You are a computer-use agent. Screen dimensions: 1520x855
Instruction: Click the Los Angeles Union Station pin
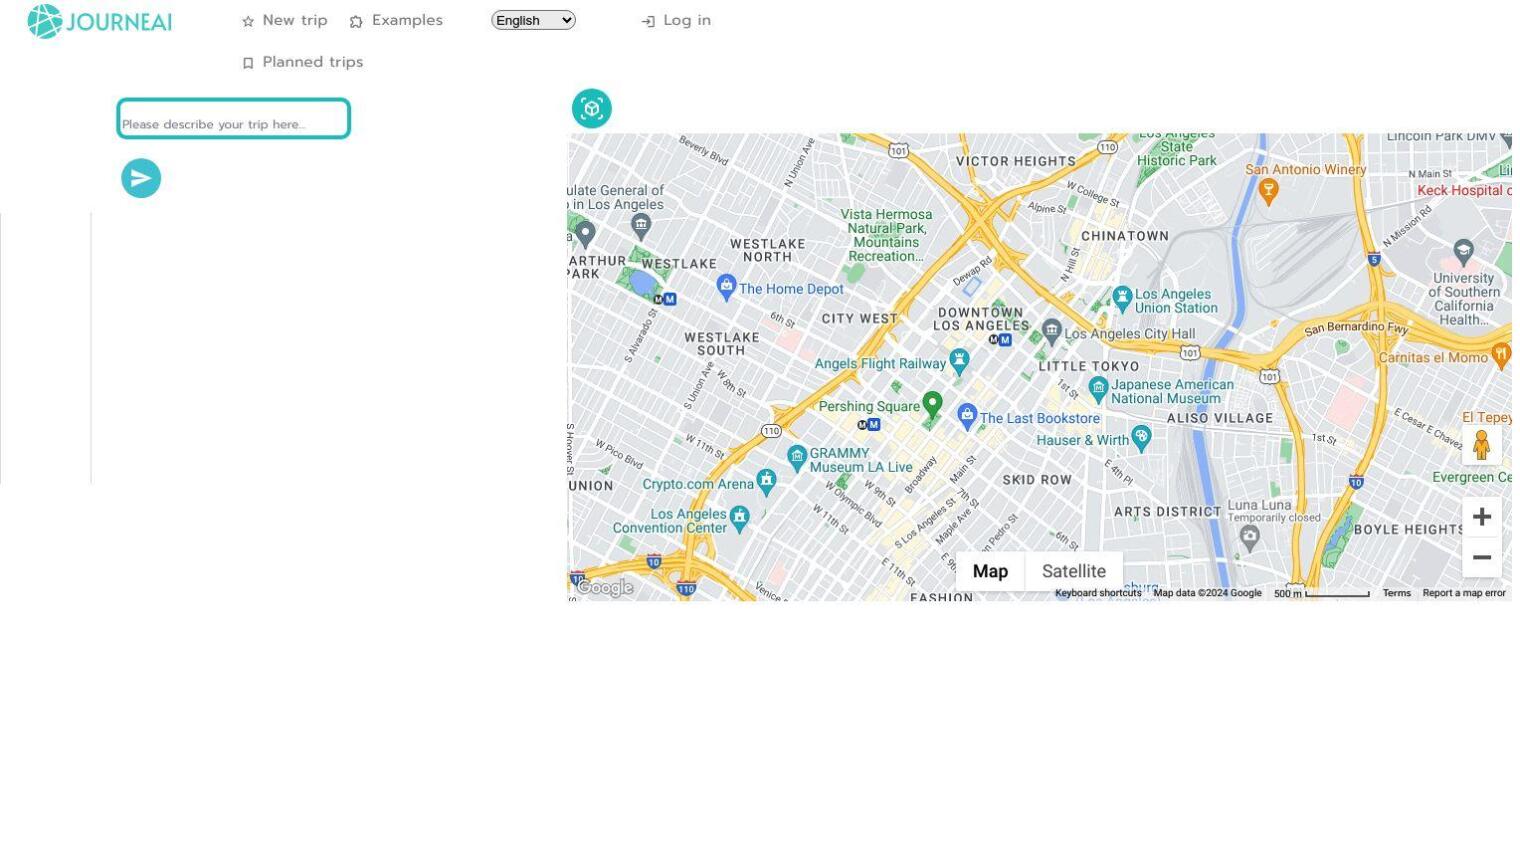(x=1122, y=297)
